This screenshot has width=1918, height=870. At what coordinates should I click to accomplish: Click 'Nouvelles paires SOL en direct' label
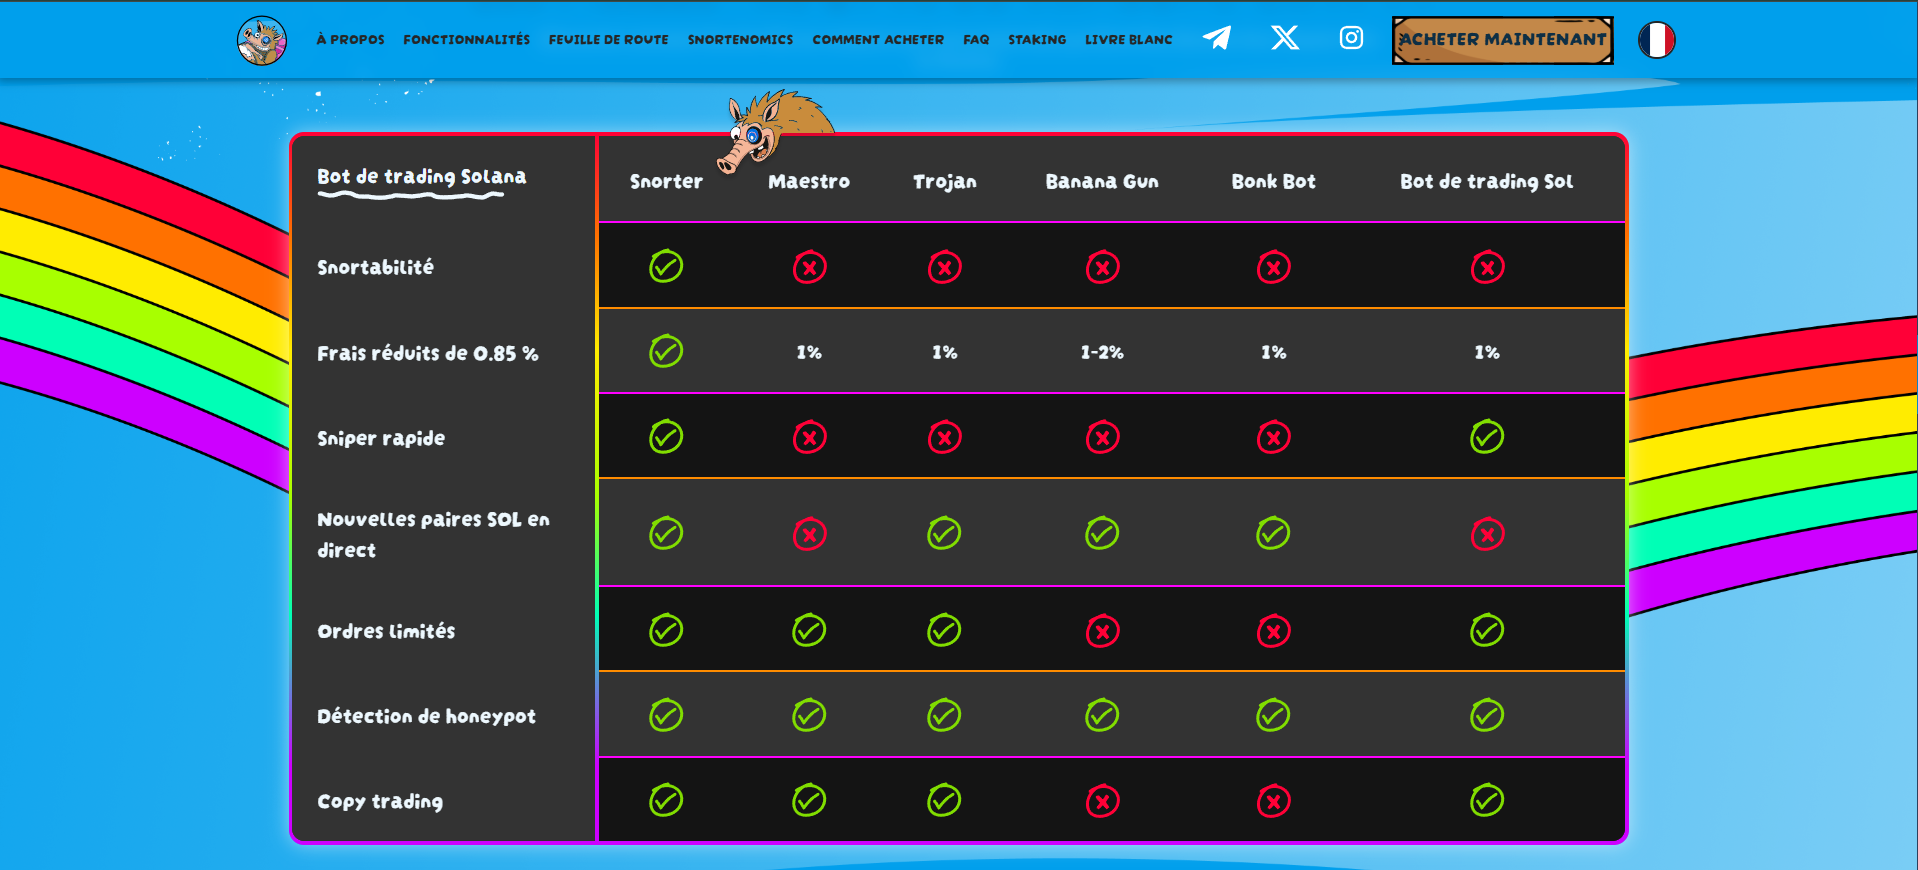point(433,534)
